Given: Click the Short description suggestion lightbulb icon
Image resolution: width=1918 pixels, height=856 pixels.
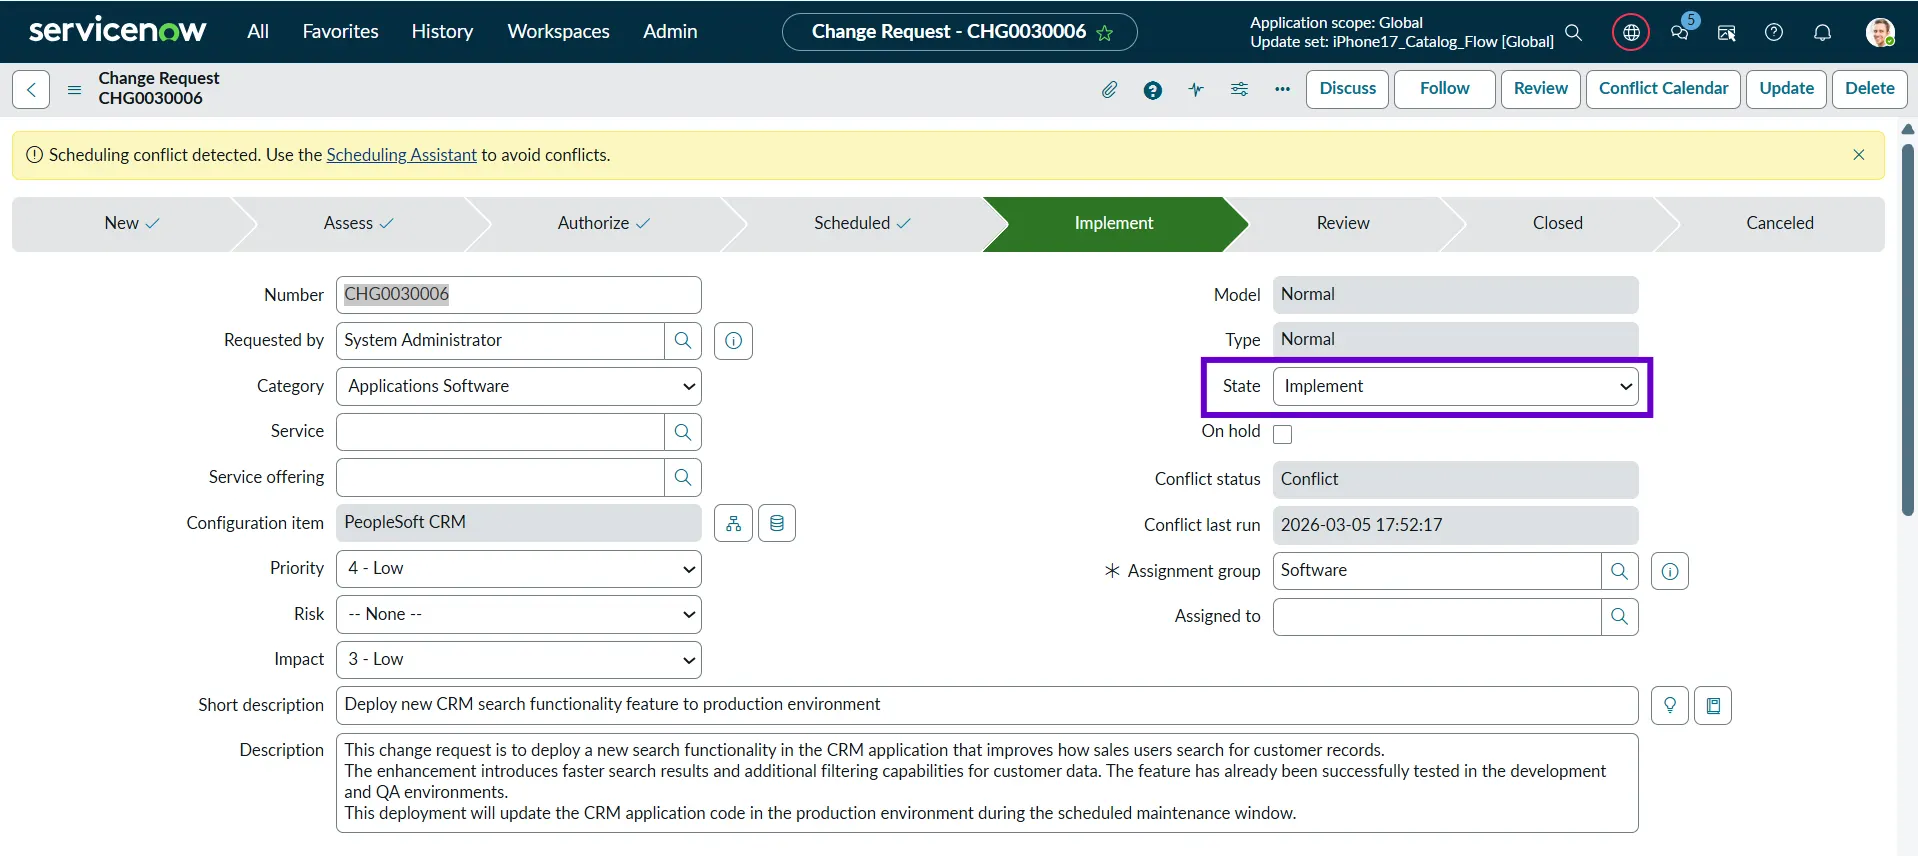Looking at the screenshot, I should pyautogui.click(x=1669, y=706).
